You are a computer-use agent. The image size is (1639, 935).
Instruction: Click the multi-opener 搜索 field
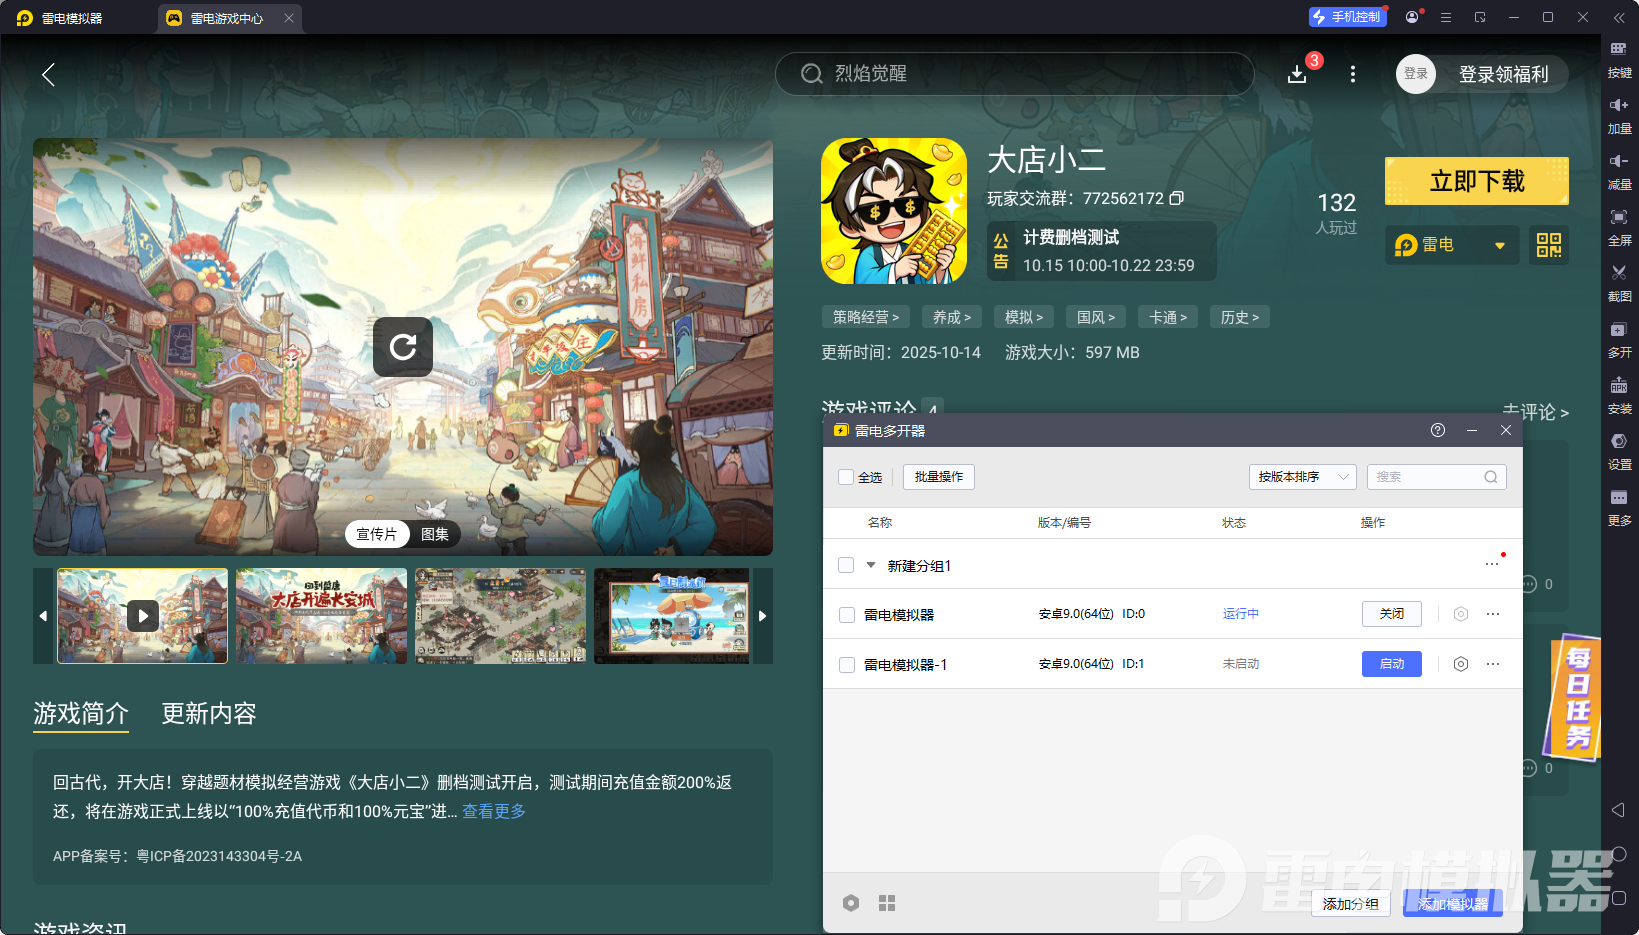point(1436,477)
